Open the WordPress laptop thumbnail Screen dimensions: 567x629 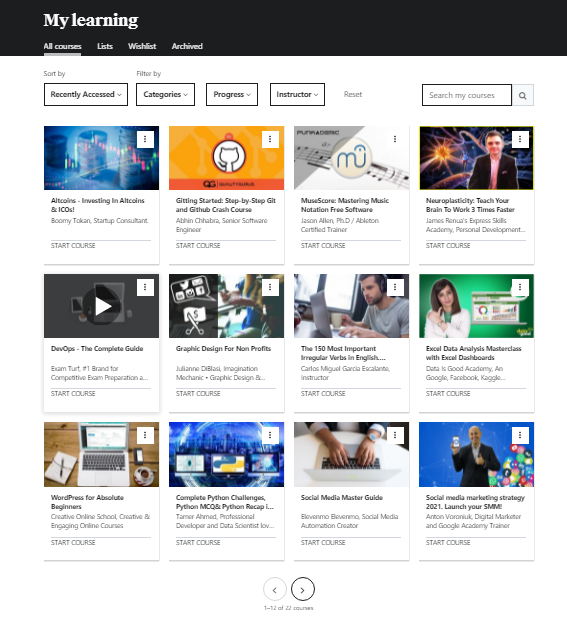pyautogui.click(x=102, y=455)
